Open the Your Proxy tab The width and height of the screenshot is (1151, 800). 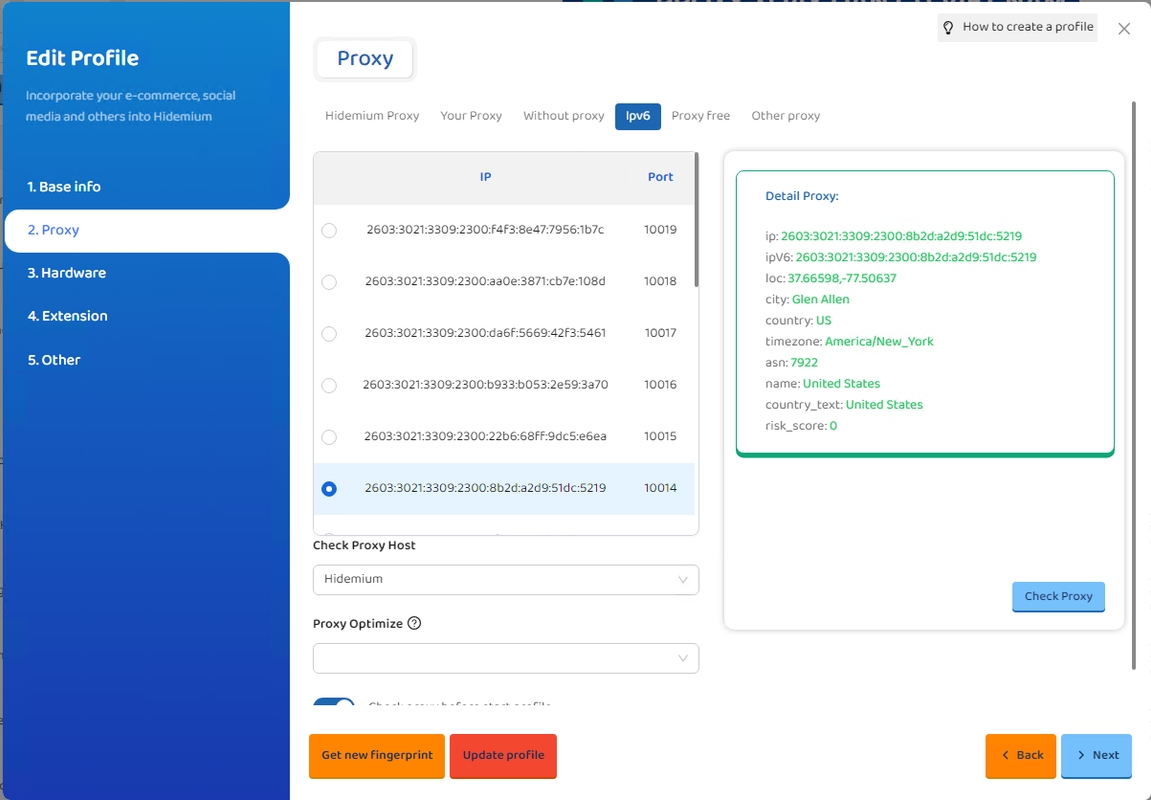point(471,116)
